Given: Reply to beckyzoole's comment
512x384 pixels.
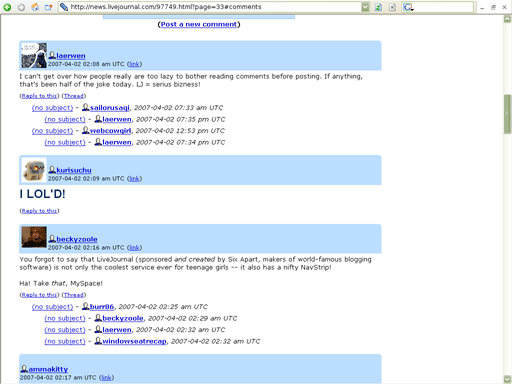Looking at the screenshot, I should click(x=39, y=295).
